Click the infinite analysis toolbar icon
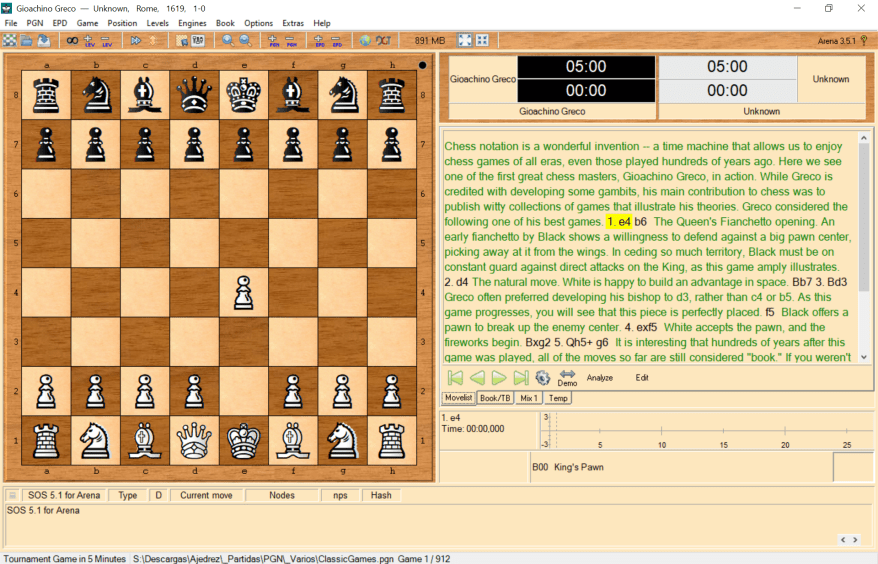878x564 pixels. pyautogui.click(x=72, y=40)
